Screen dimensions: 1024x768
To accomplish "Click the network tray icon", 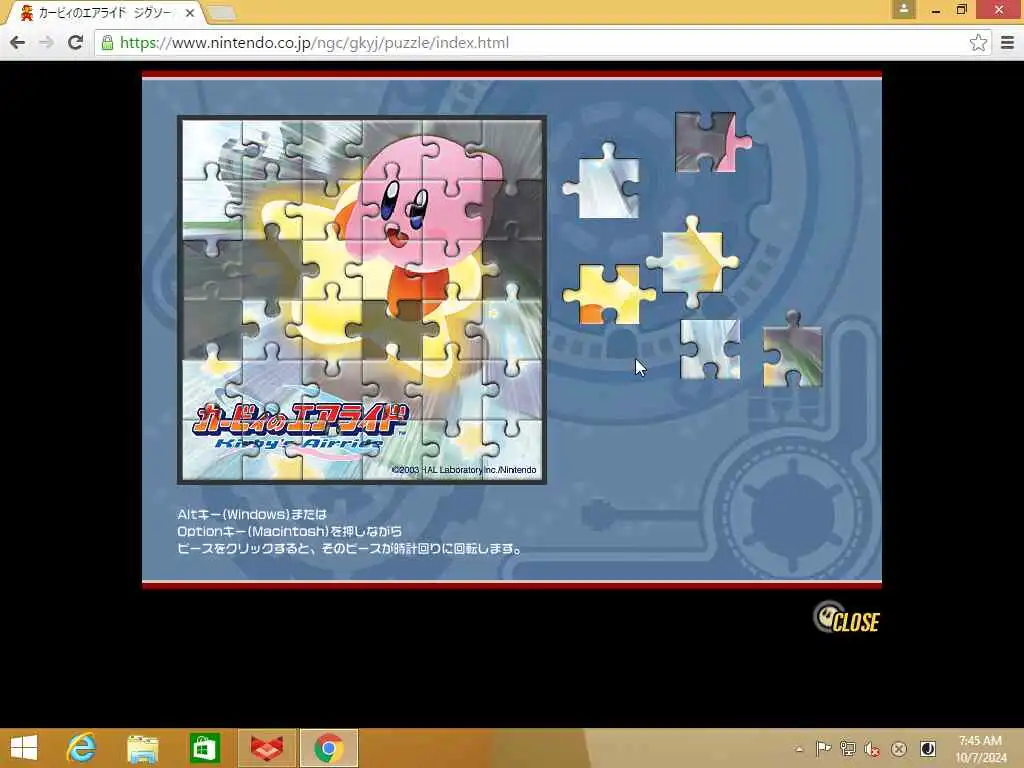I will (848, 748).
